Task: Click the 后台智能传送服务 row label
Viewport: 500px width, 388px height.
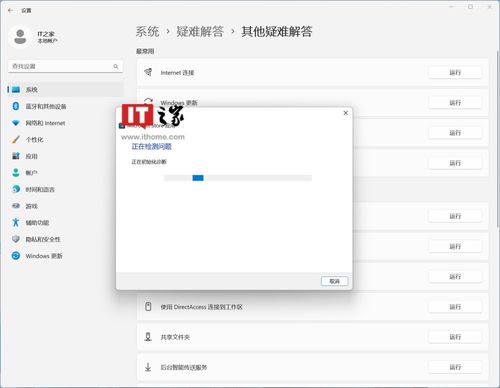Action: (x=184, y=367)
